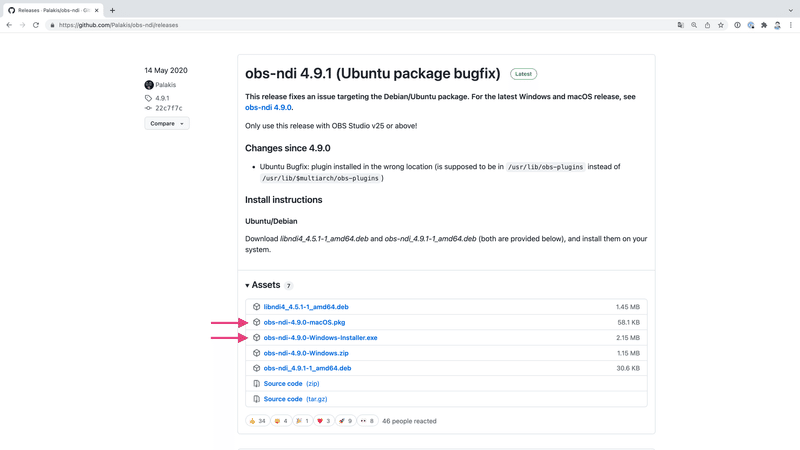Click the eyes reaction with 8
The width and height of the screenshot is (800, 450).
pyautogui.click(x=367, y=421)
